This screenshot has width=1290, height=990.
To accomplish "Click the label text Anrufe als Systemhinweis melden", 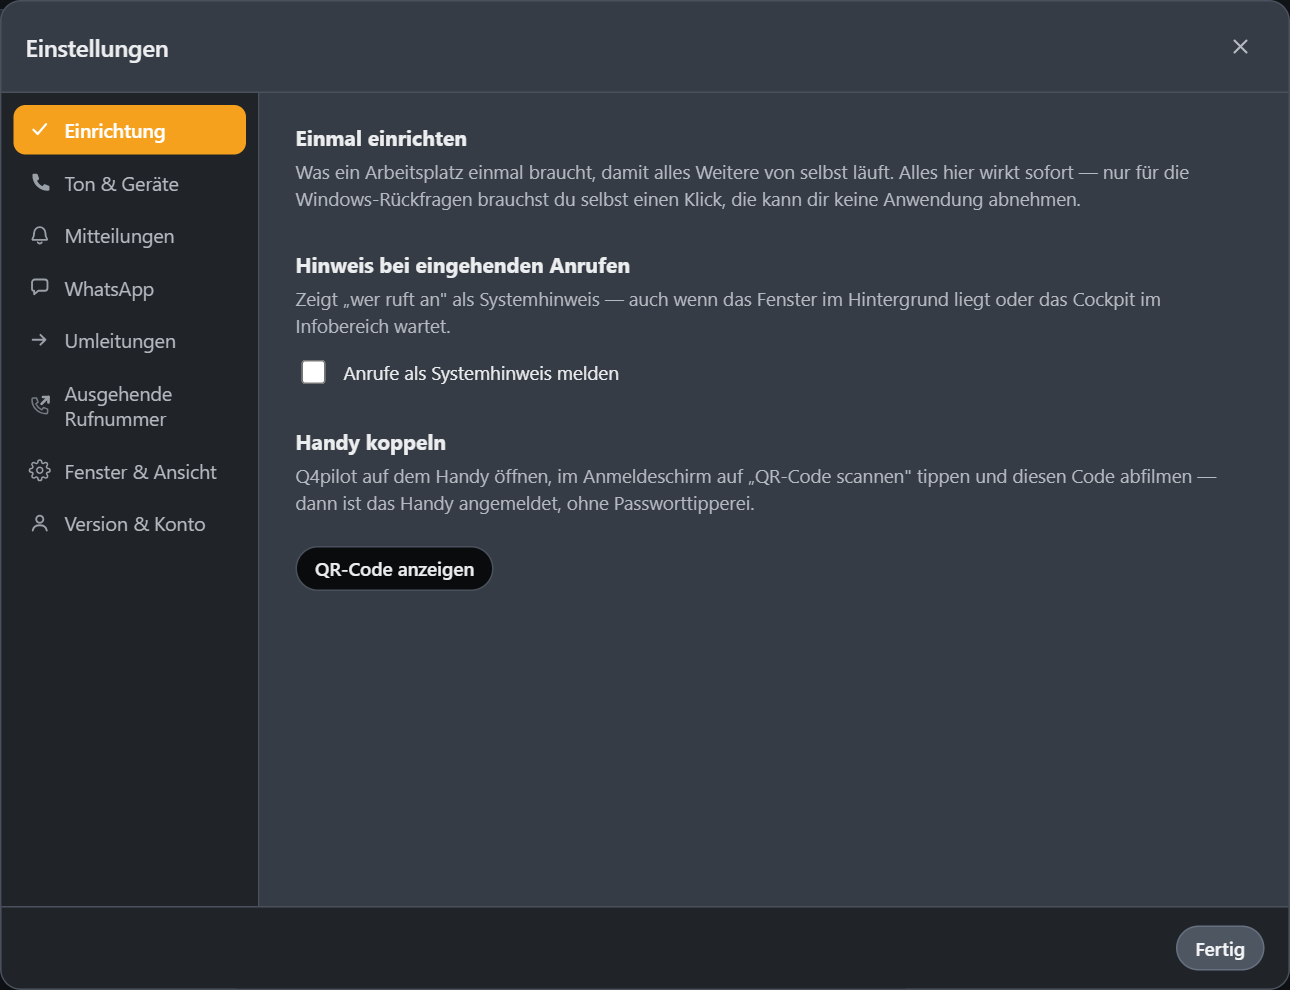I will coord(481,373).
